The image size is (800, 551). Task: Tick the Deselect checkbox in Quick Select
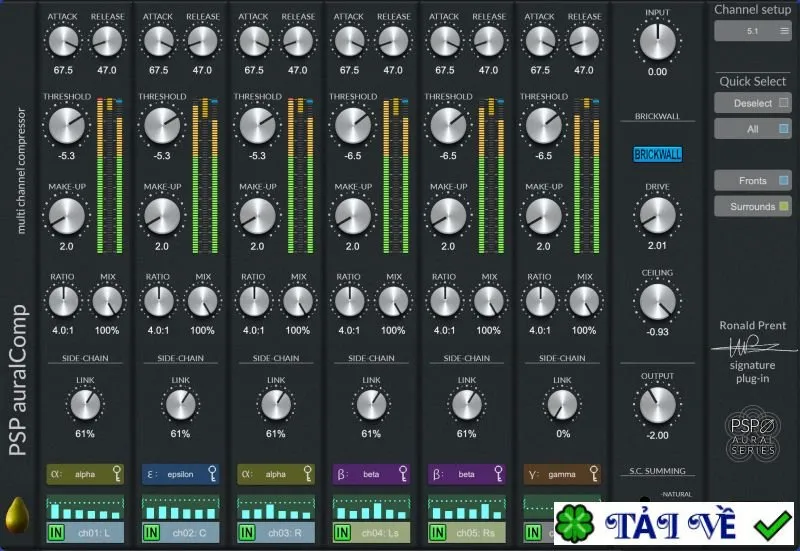pos(784,103)
